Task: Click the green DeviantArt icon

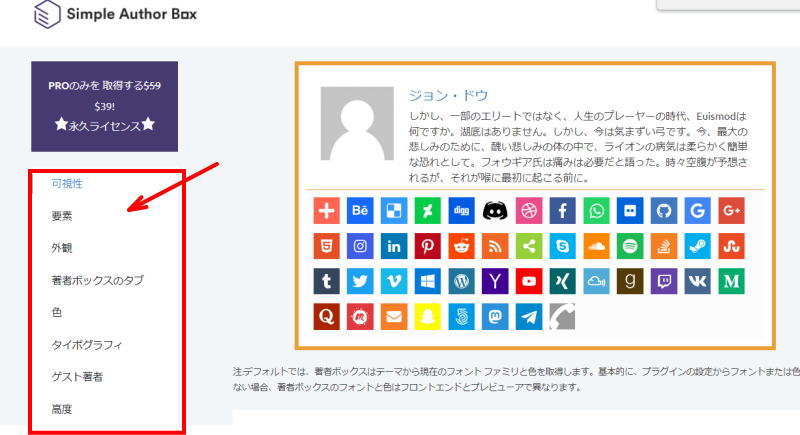Action: click(428, 211)
